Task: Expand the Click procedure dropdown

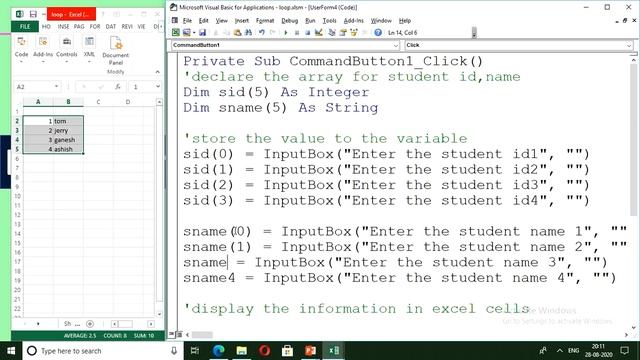Action: (x=629, y=45)
